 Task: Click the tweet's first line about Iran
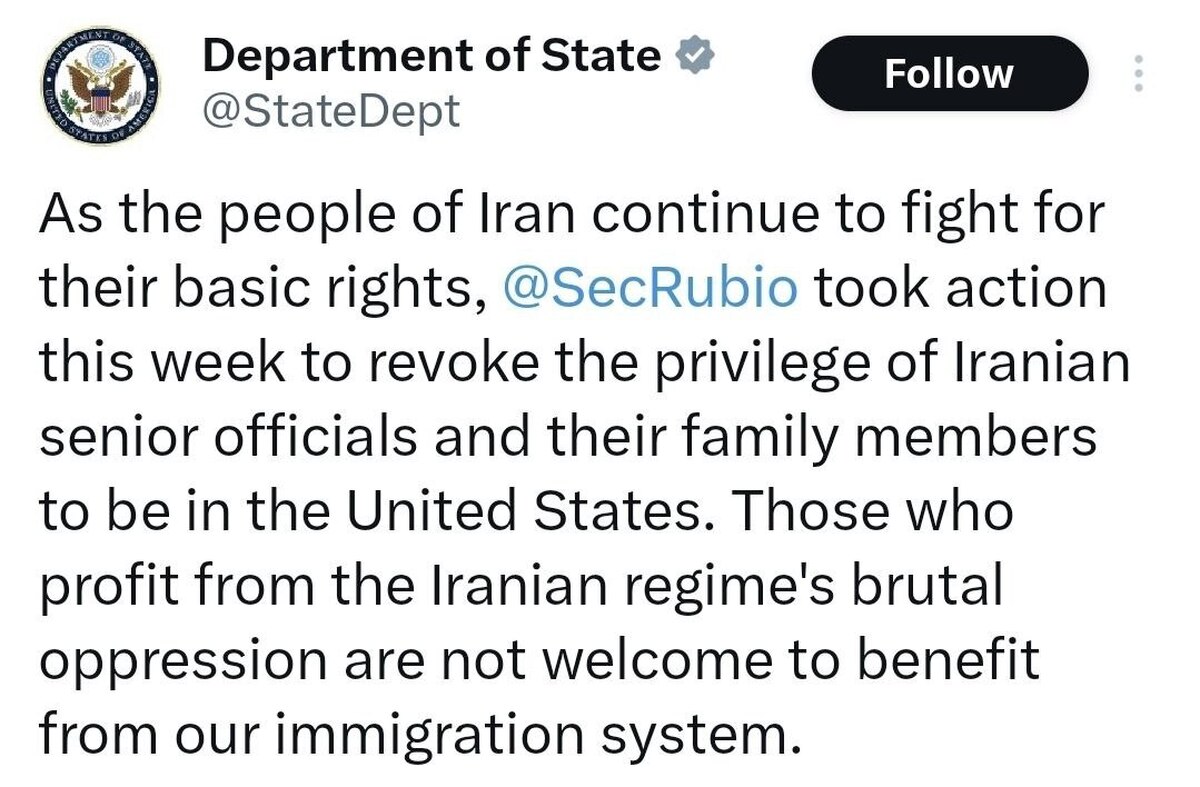(x=571, y=215)
